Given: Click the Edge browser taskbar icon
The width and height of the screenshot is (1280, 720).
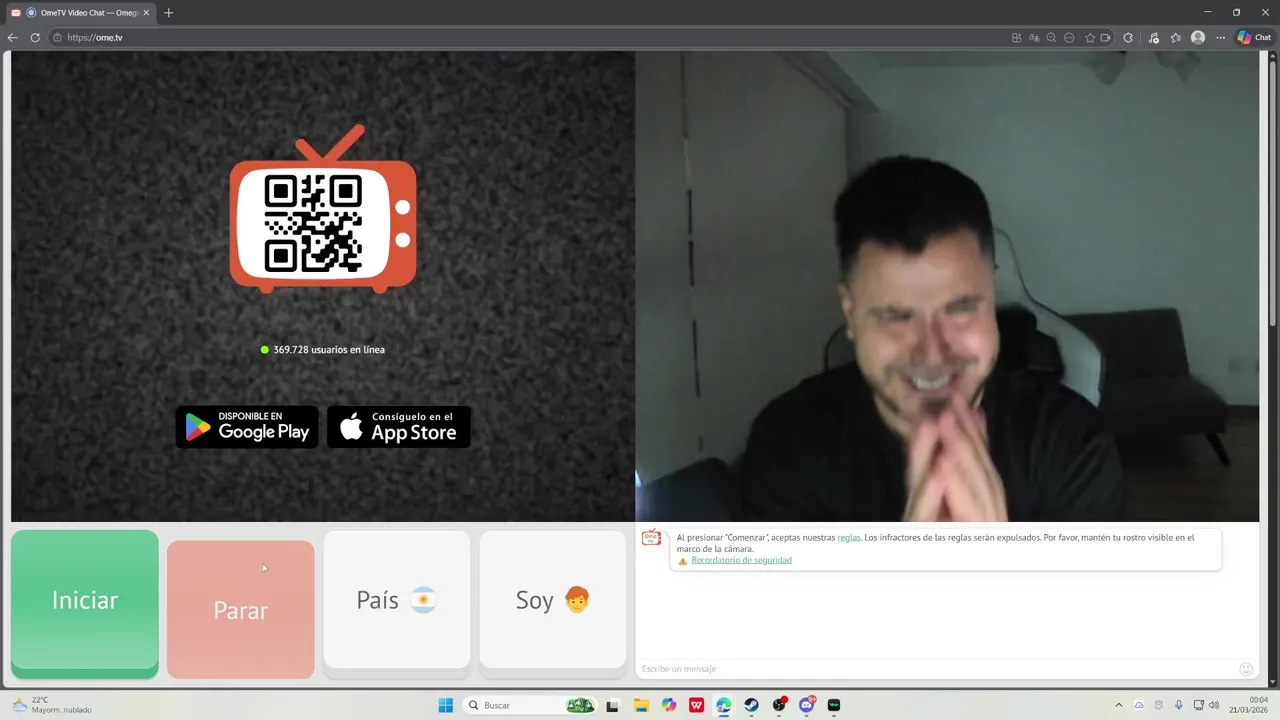Looking at the screenshot, I should tap(724, 705).
